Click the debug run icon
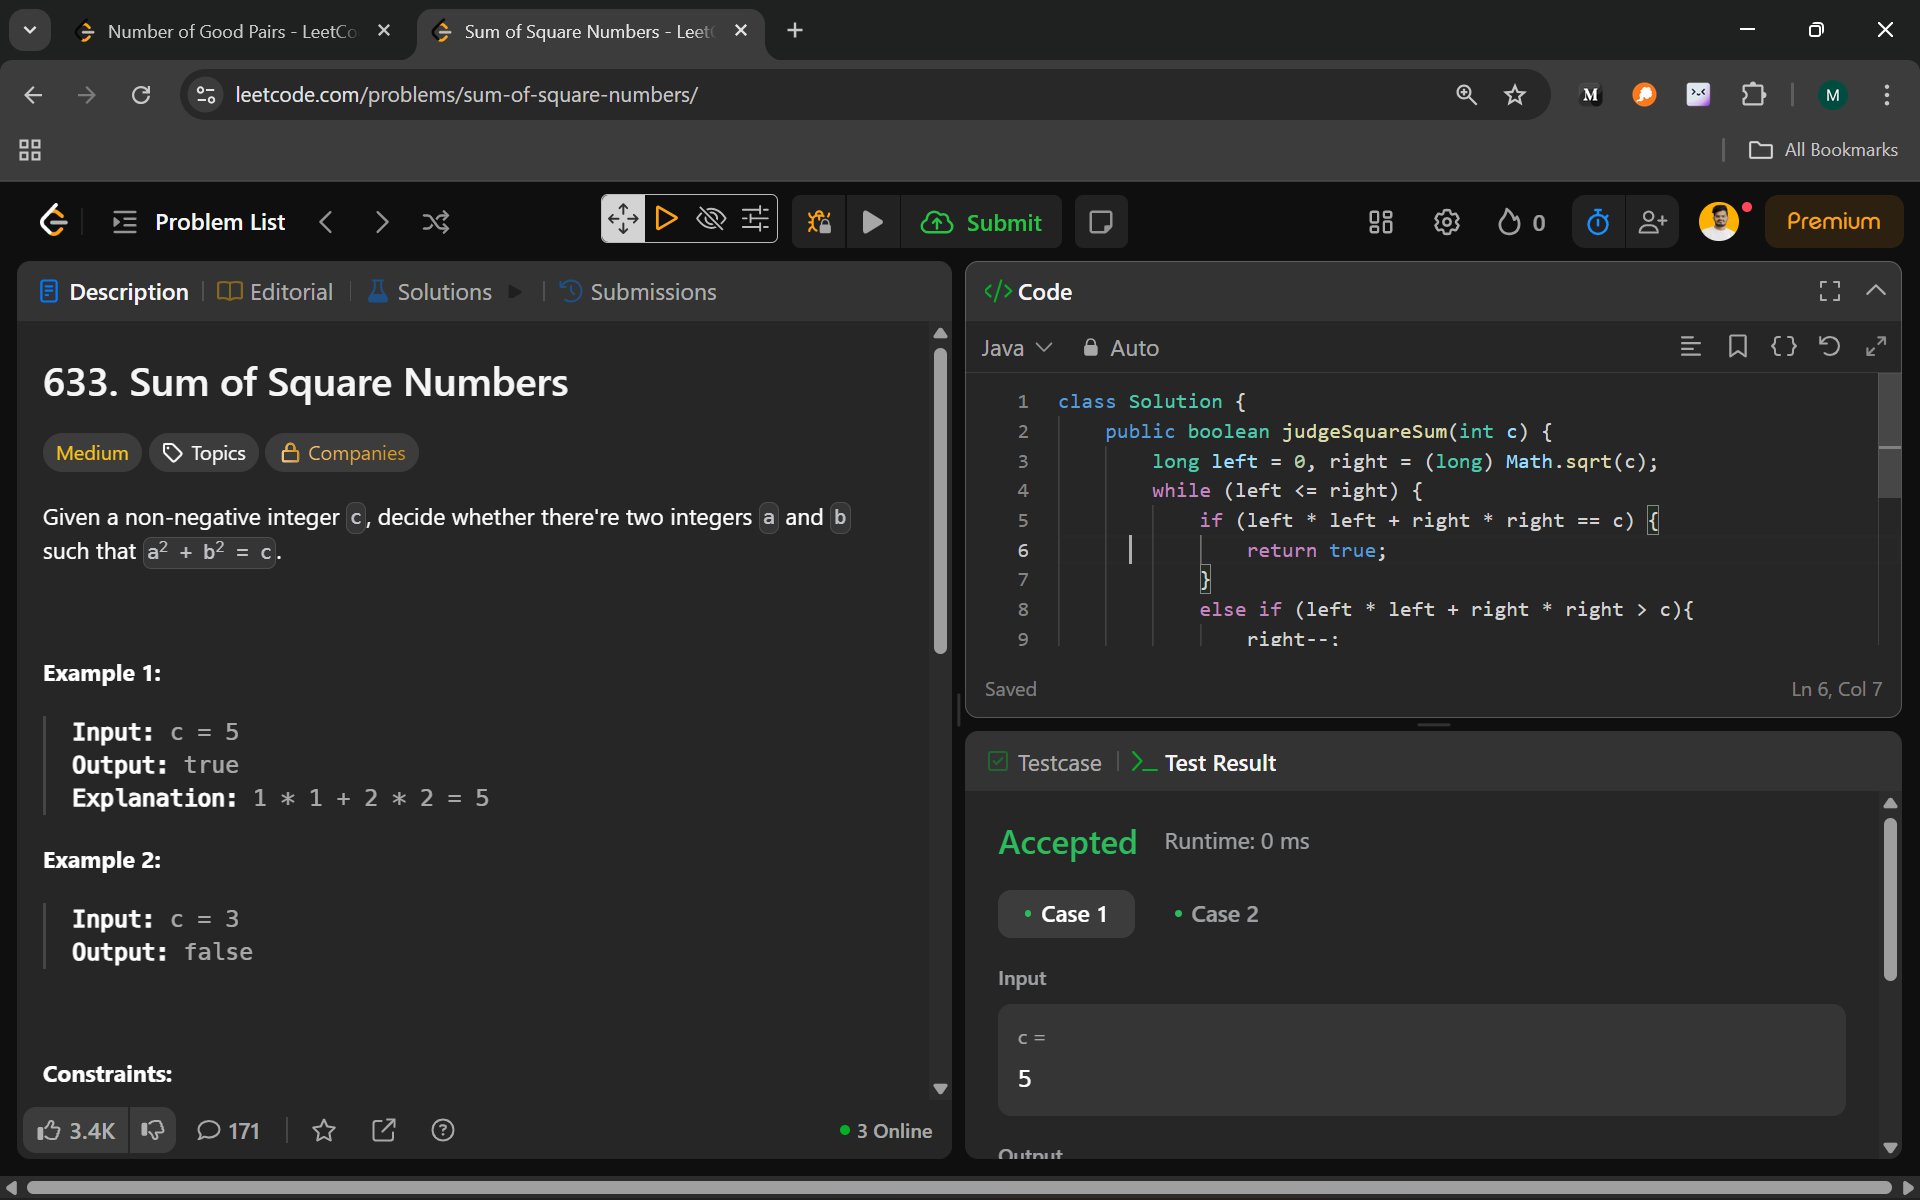The image size is (1920, 1200). [x=819, y=222]
